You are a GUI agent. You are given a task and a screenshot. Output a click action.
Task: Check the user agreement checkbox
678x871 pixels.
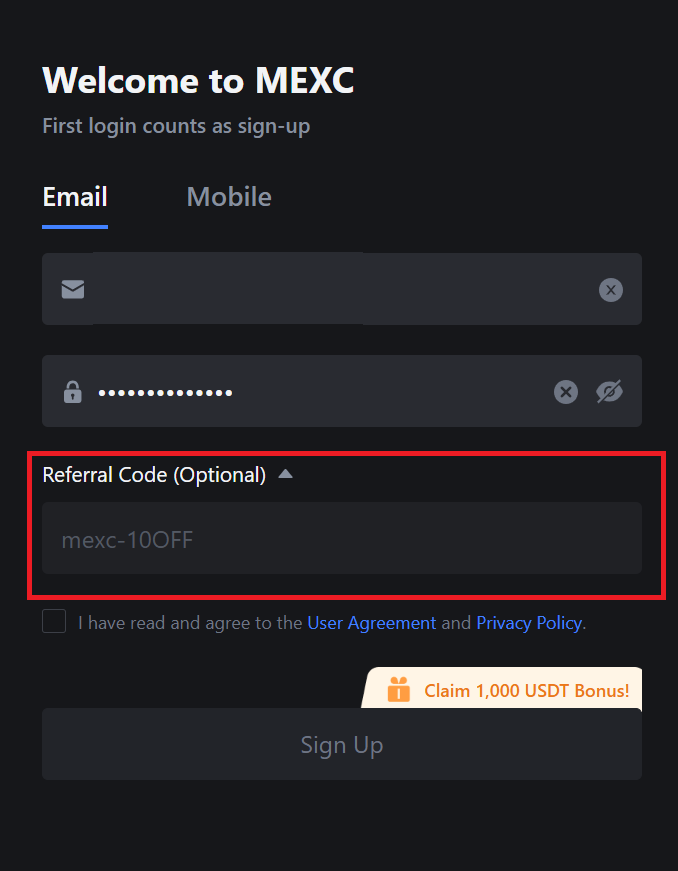point(54,621)
